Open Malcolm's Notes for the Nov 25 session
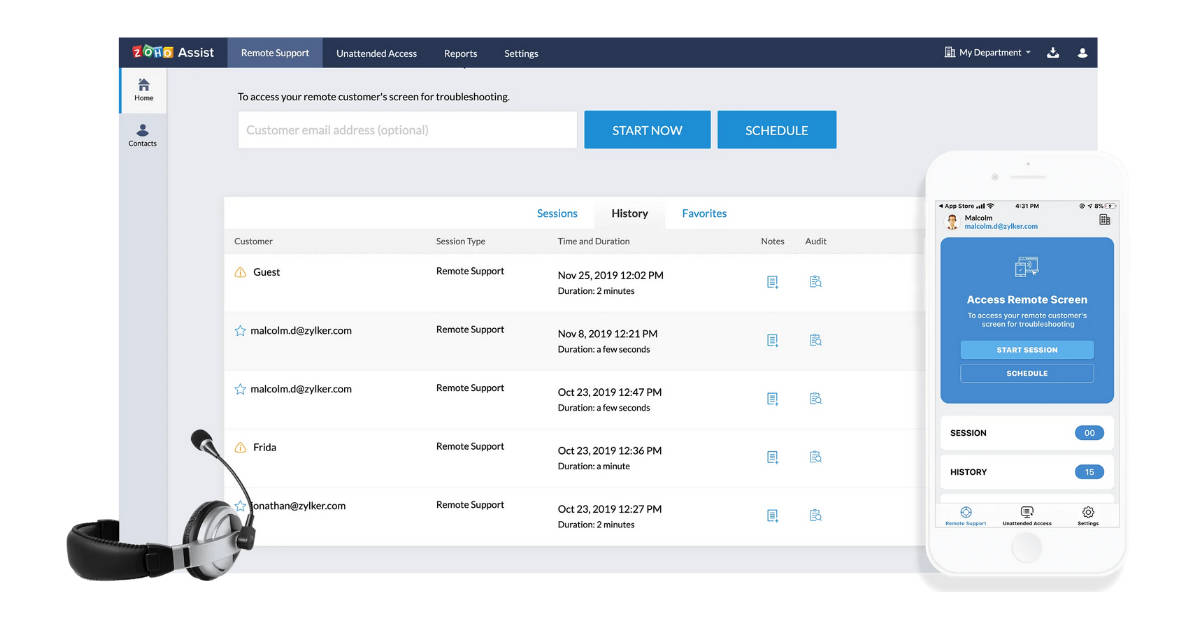Image resolution: width=1200 pixels, height=630 pixels. 772,282
